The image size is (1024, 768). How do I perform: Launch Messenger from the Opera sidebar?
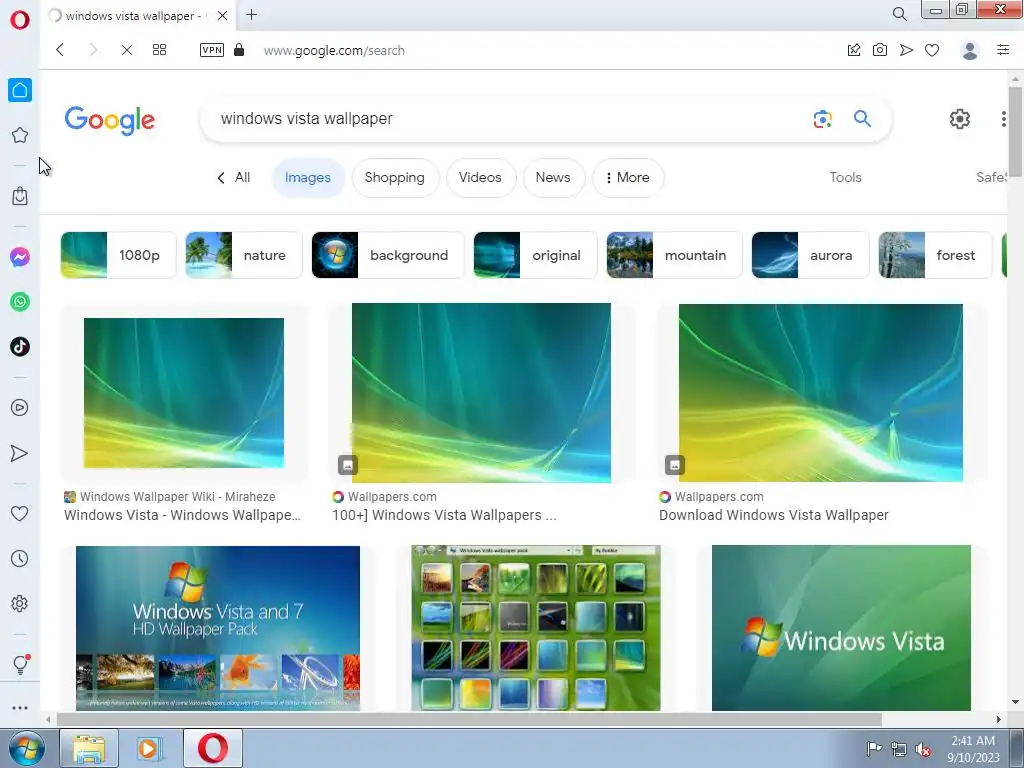pyautogui.click(x=20, y=257)
